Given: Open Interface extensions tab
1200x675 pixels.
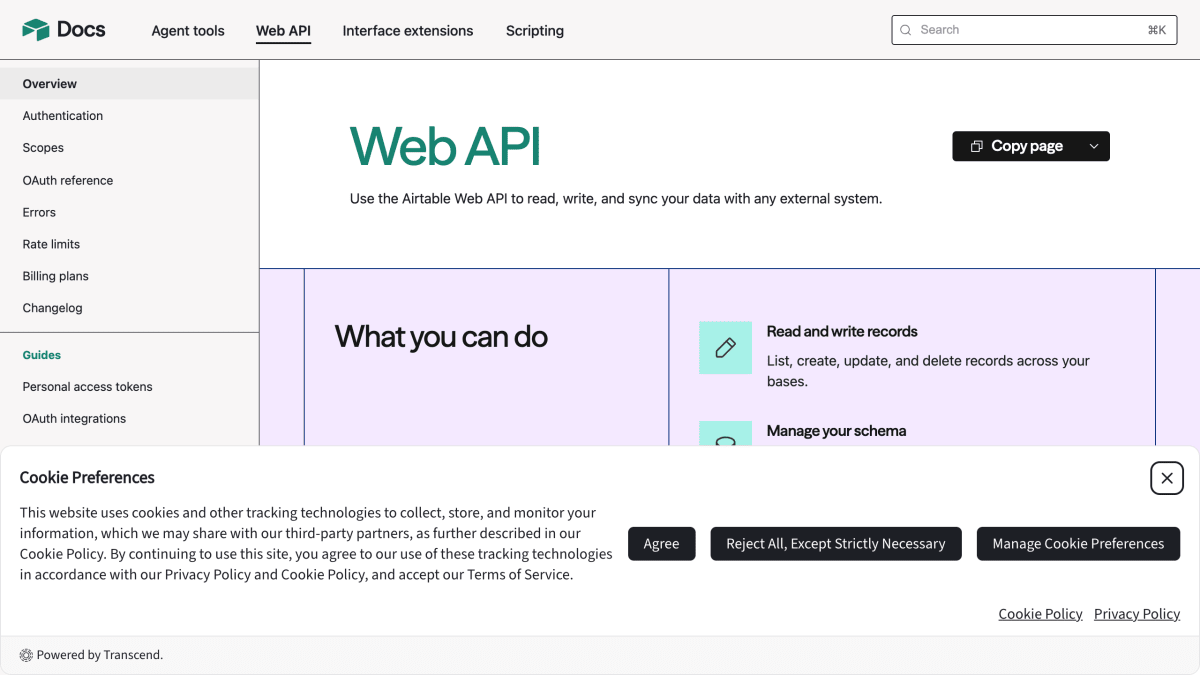Looking at the screenshot, I should coord(408,31).
